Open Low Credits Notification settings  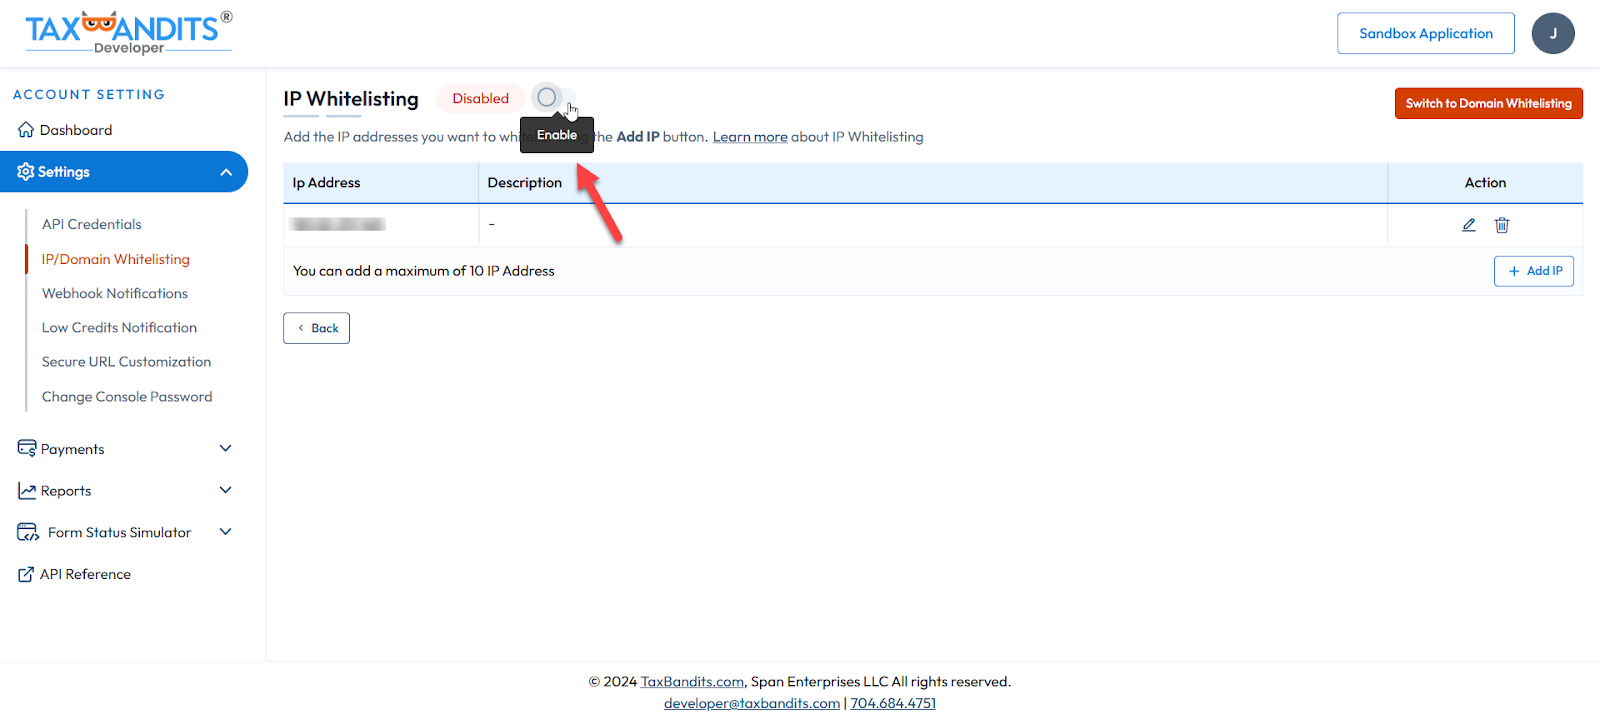(119, 327)
